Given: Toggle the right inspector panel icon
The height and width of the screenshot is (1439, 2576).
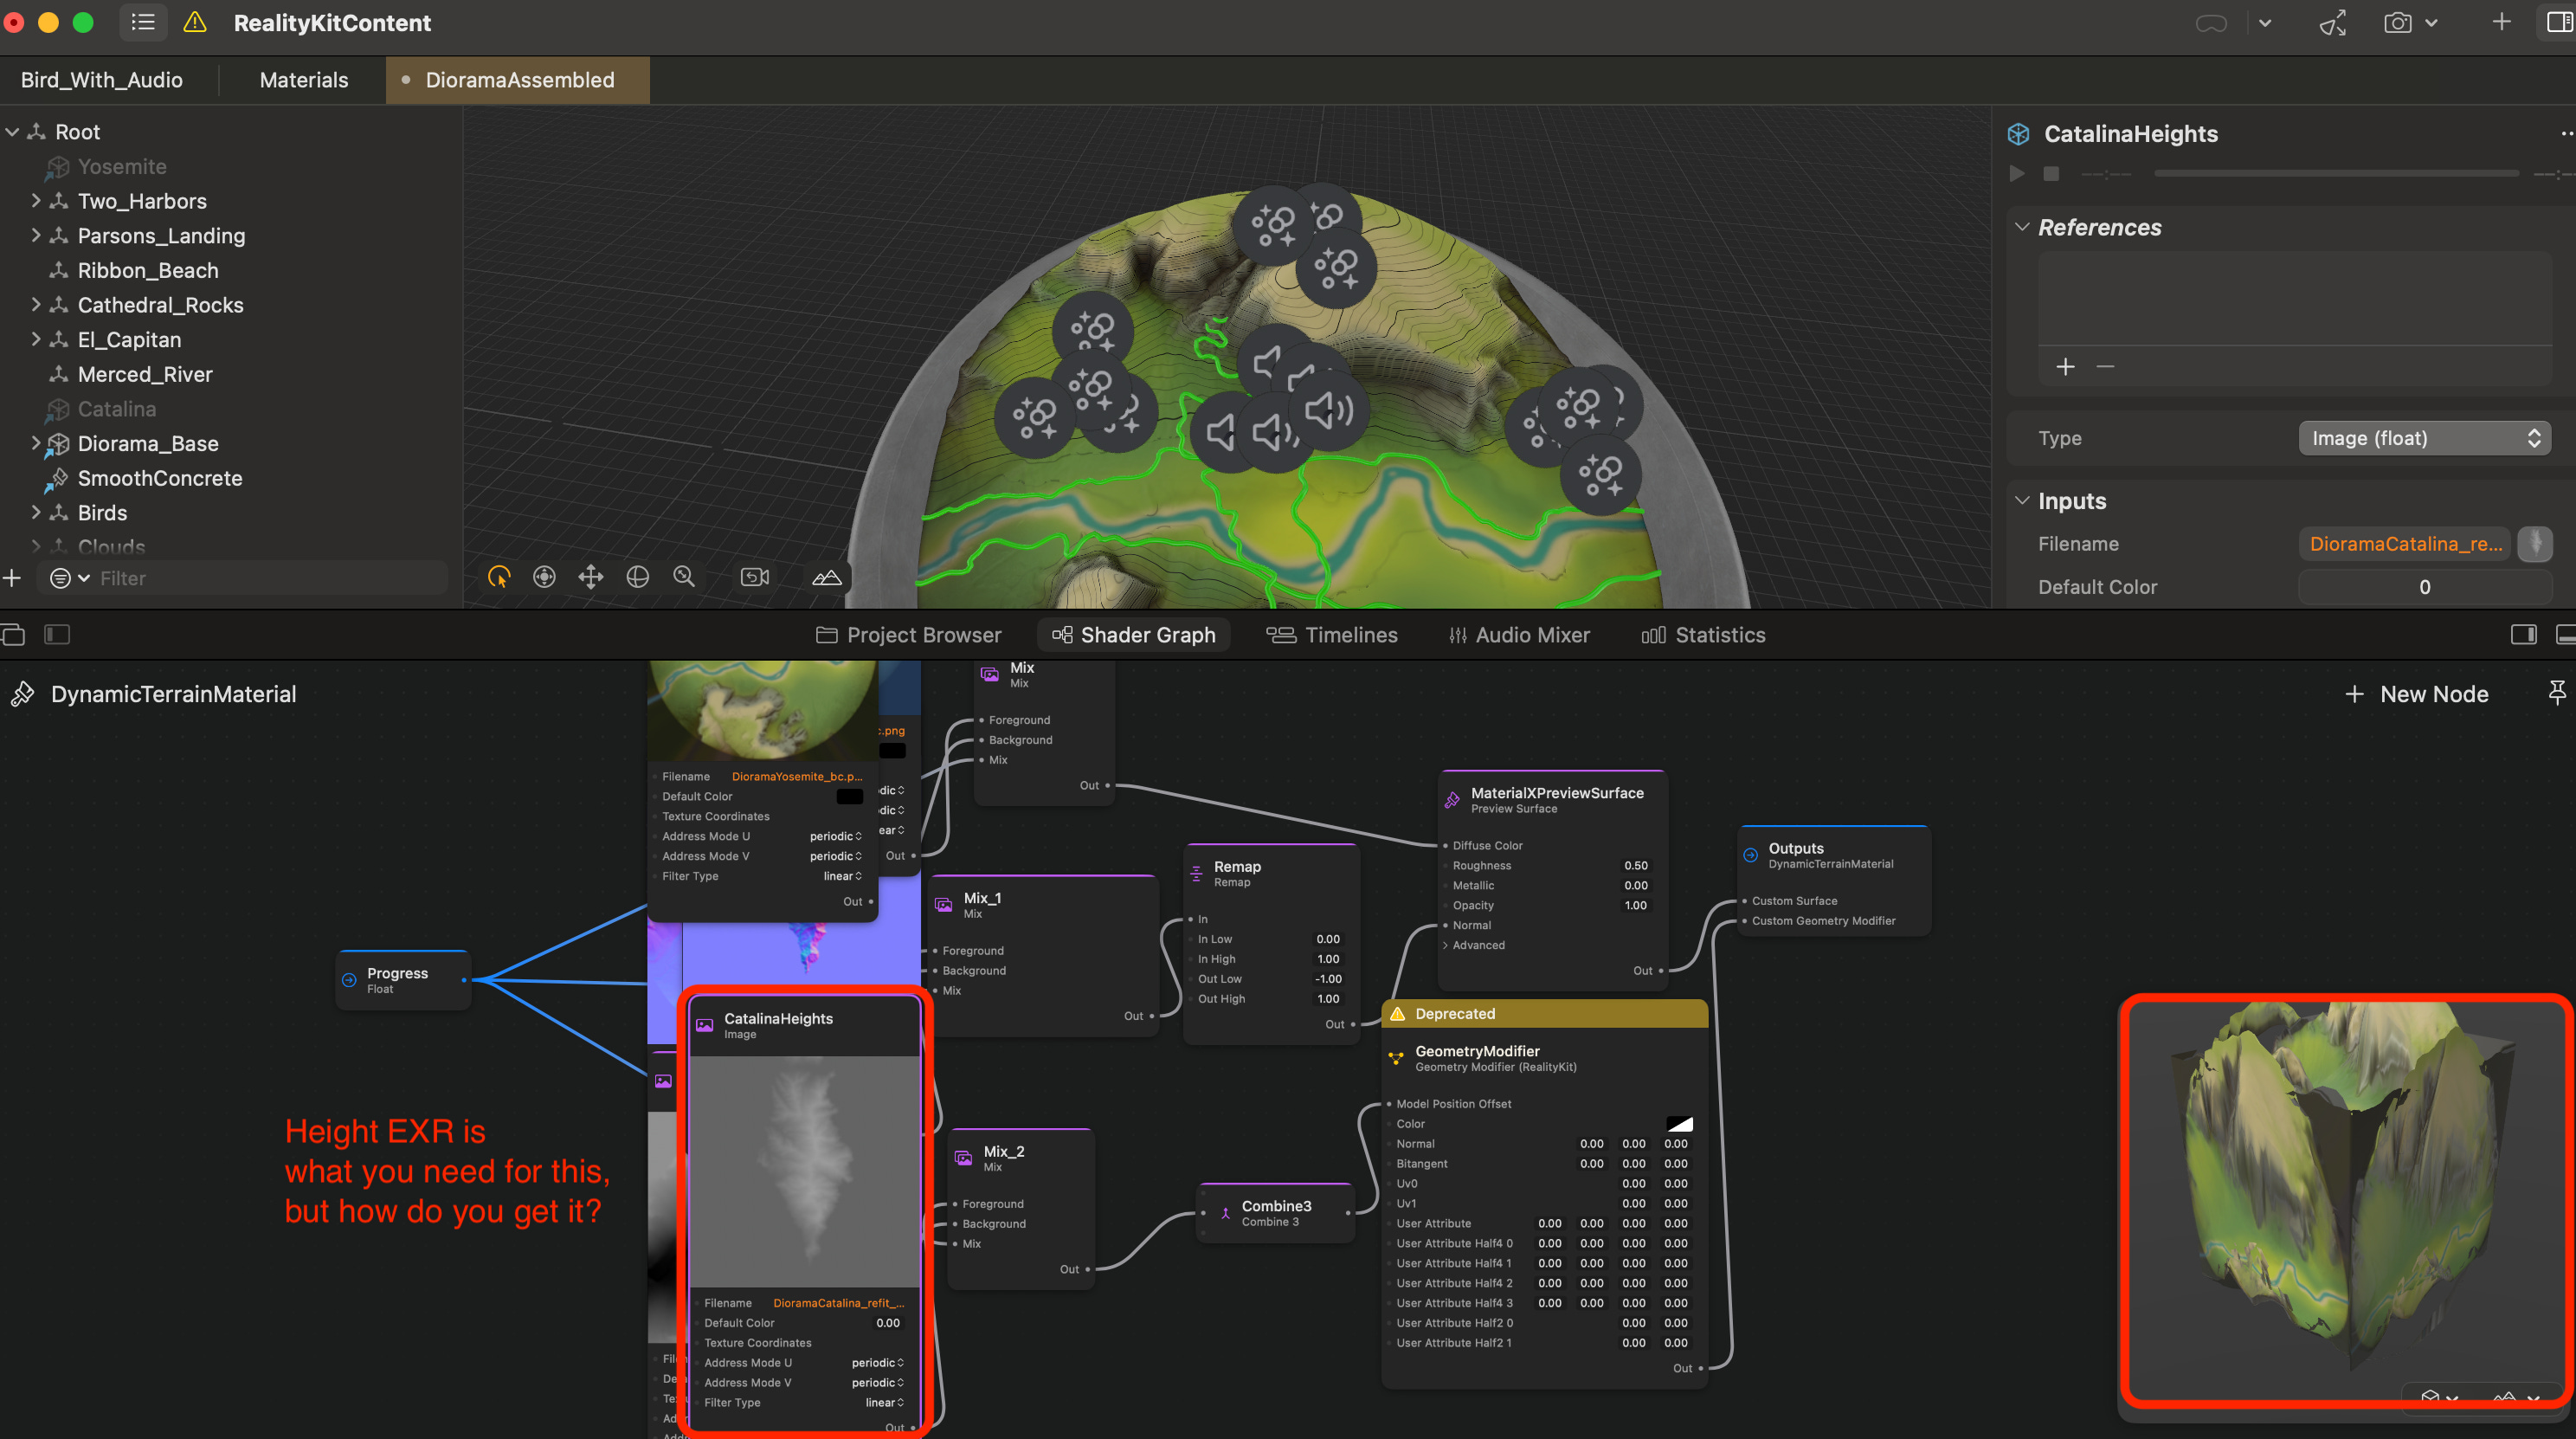Looking at the screenshot, I should coord(2558,23).
